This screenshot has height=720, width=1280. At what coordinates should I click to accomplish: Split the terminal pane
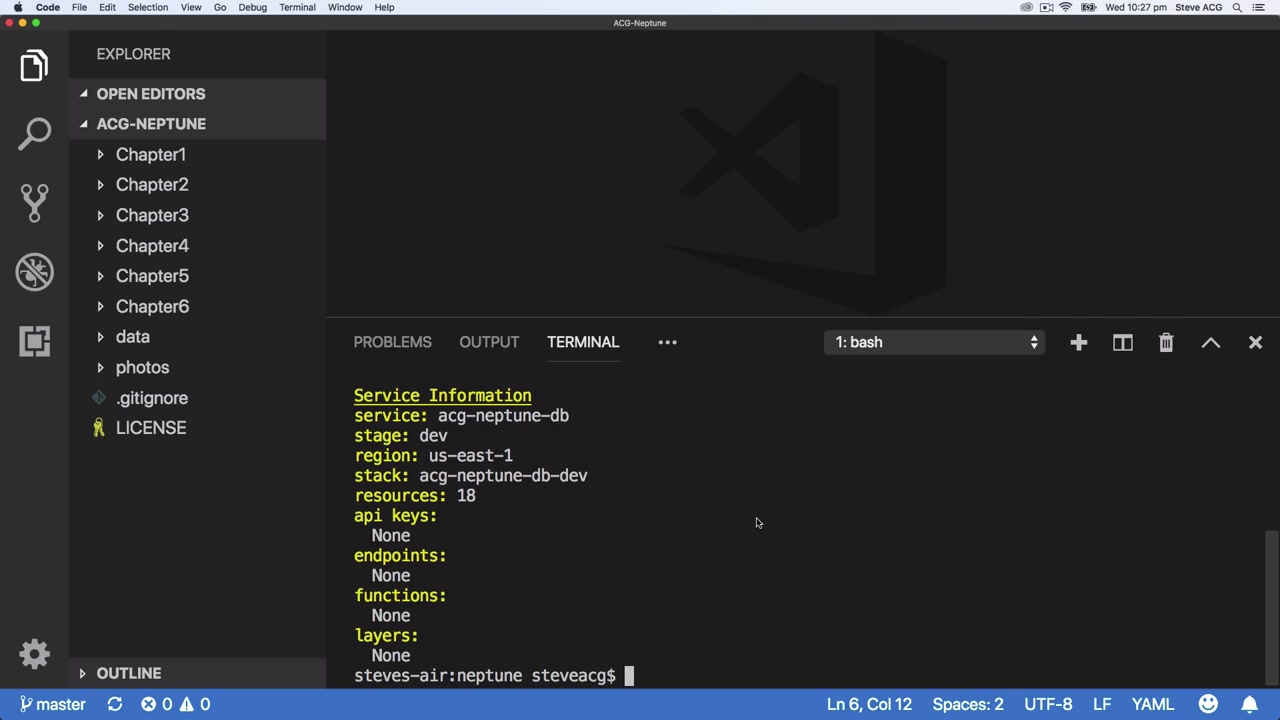pos(1122,343)
